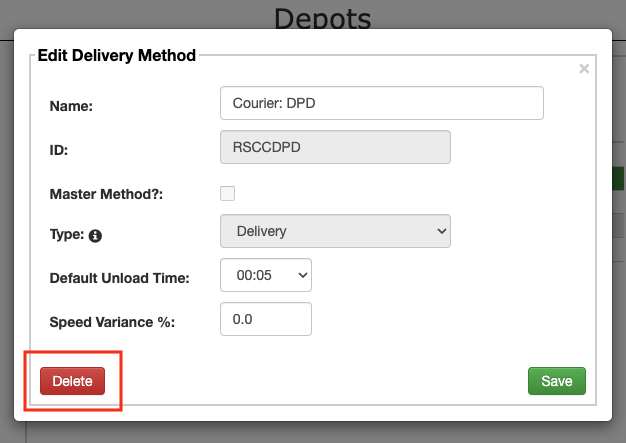Open the Default Unload Time dropdown

pos(266,275)
